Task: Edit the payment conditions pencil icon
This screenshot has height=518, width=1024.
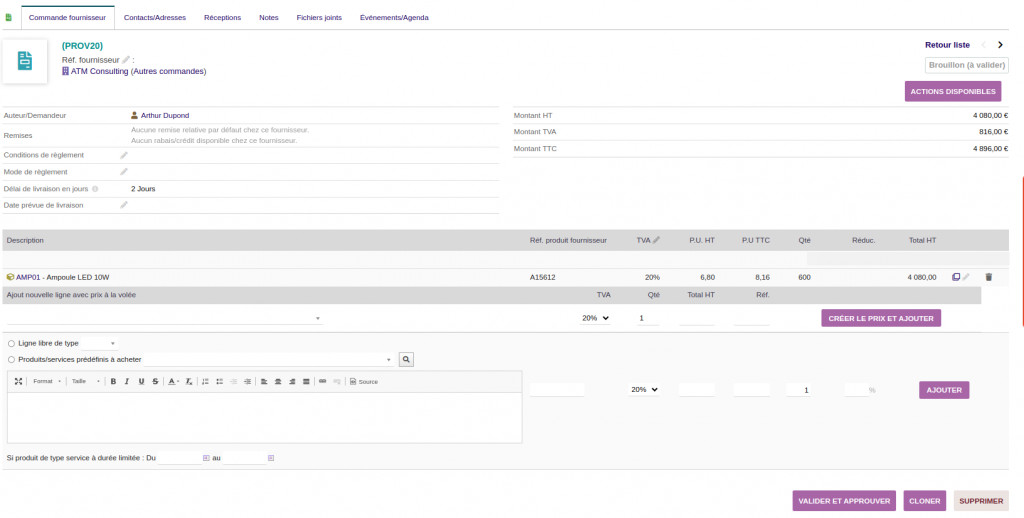Action: tap(124, 155)
